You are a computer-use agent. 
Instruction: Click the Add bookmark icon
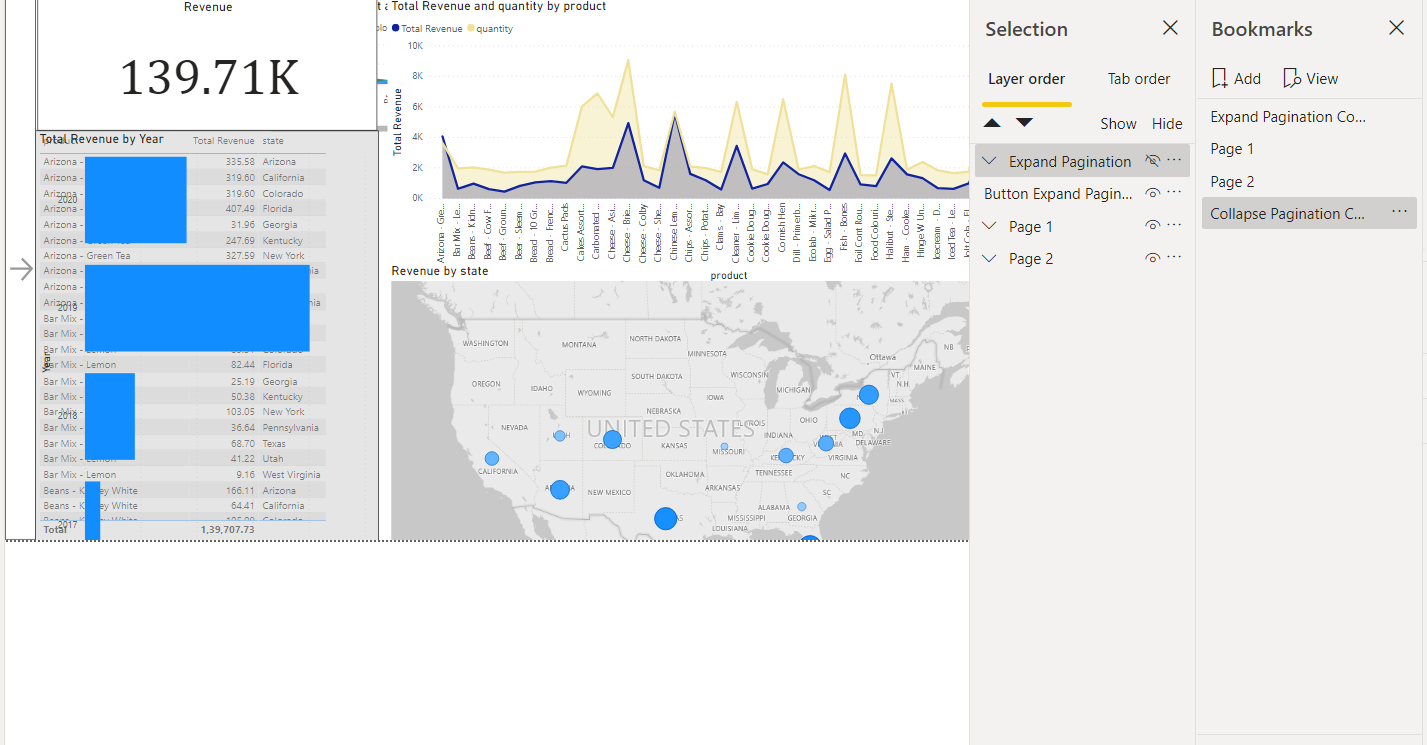1219,78
